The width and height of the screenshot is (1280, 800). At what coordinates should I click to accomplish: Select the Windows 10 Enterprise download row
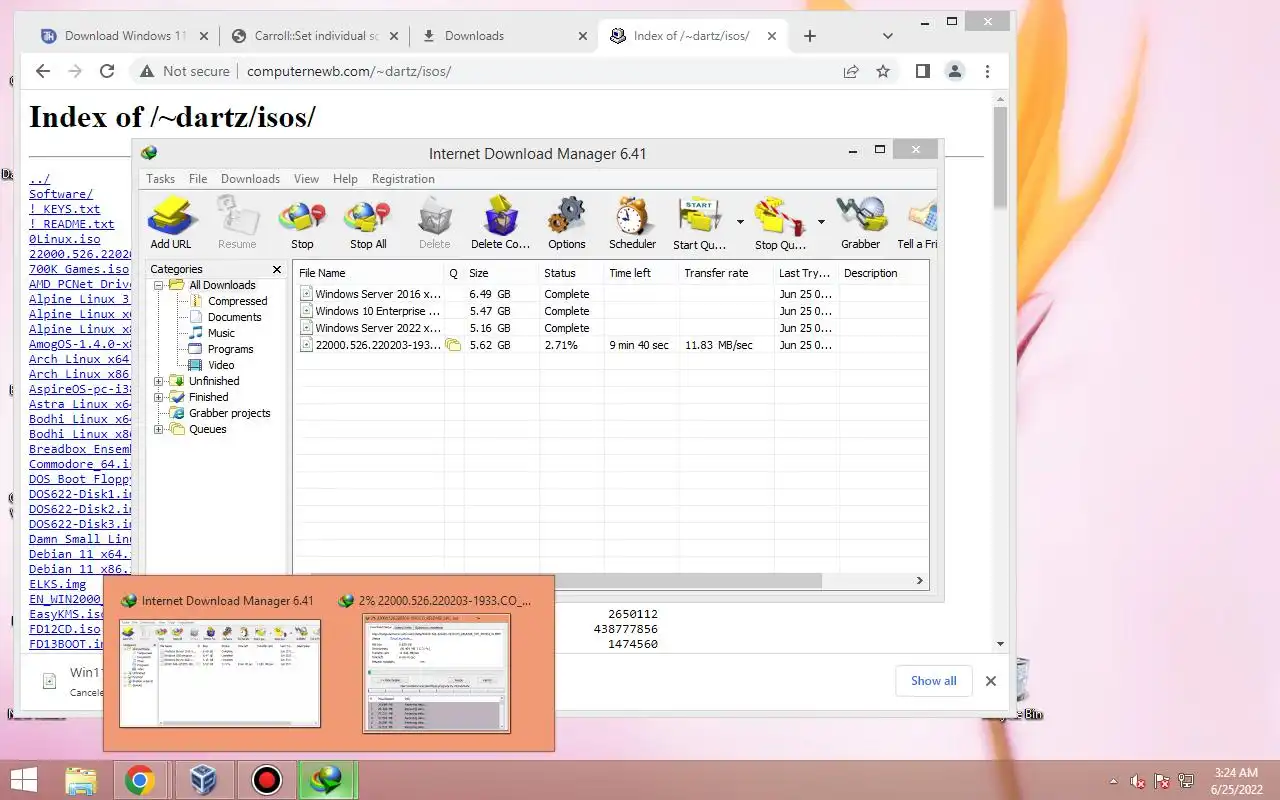click(611, 311)
